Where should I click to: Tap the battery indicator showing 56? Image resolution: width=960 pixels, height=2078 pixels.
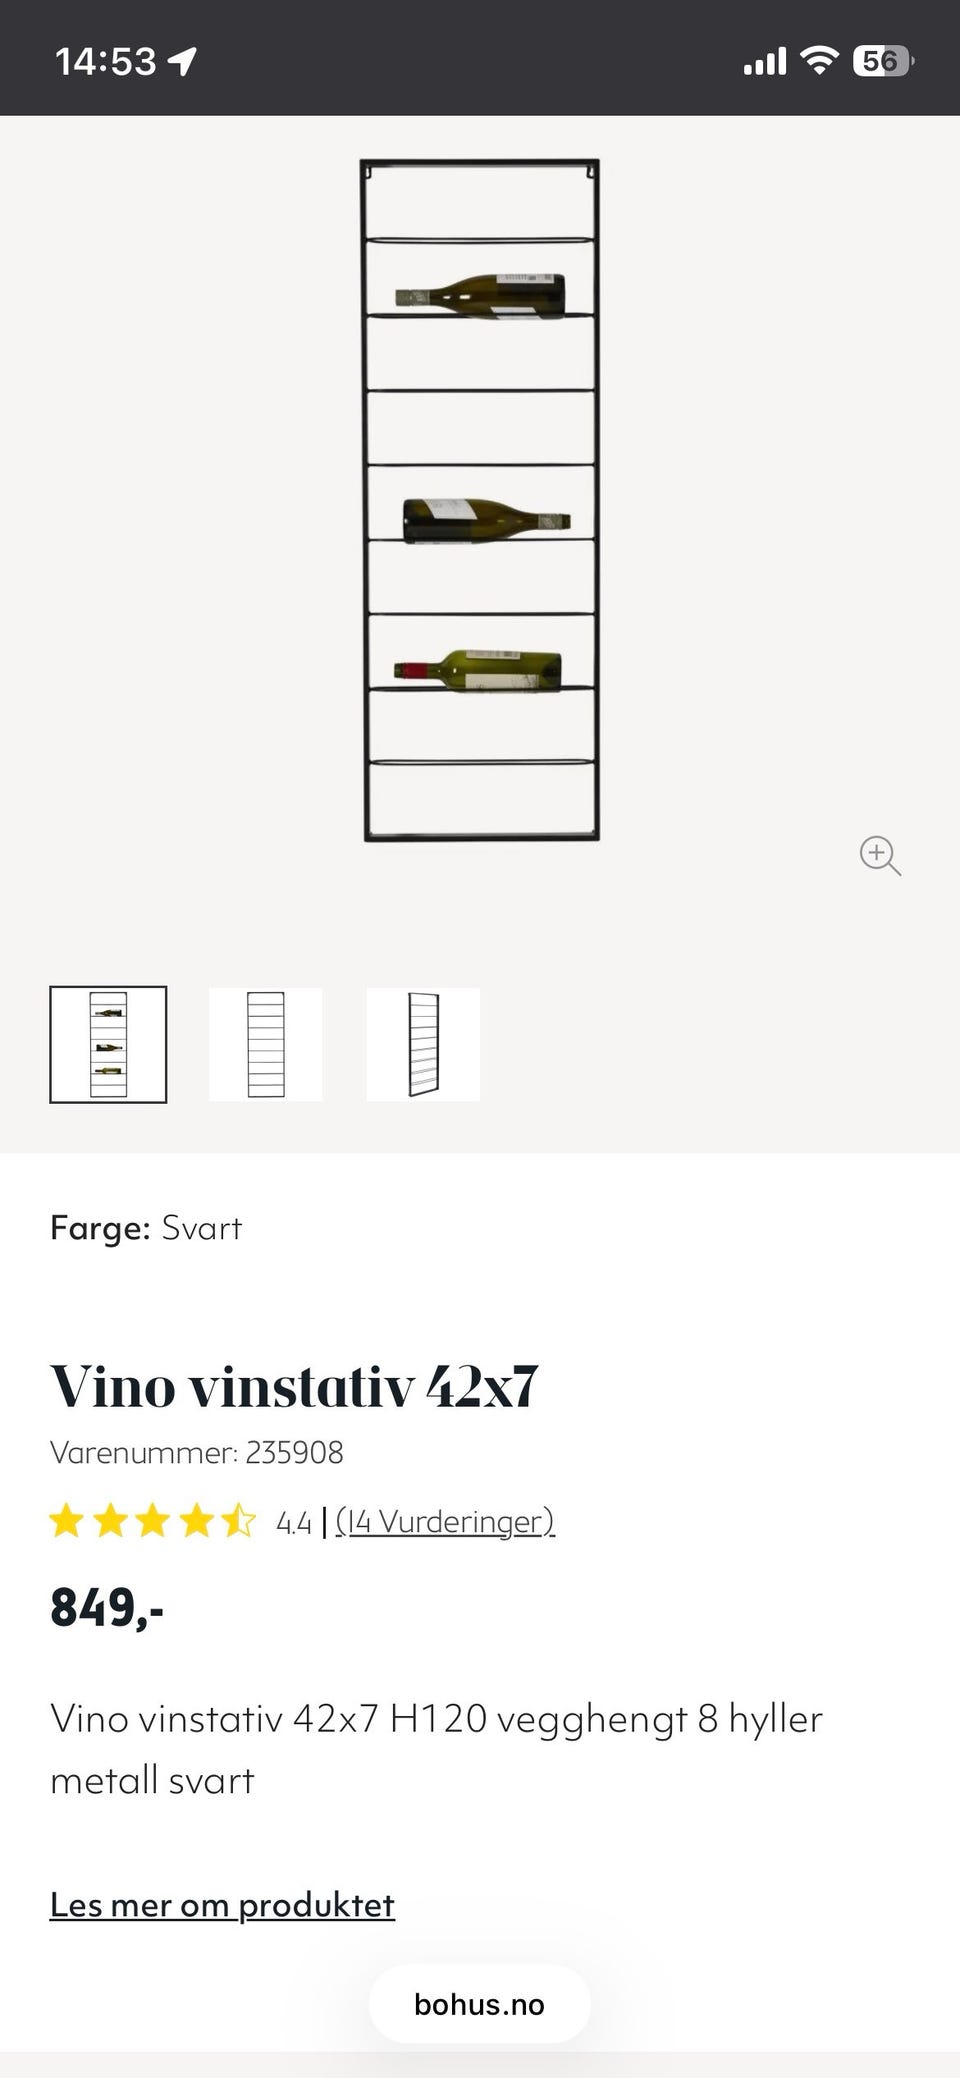[x=883, y=61]
